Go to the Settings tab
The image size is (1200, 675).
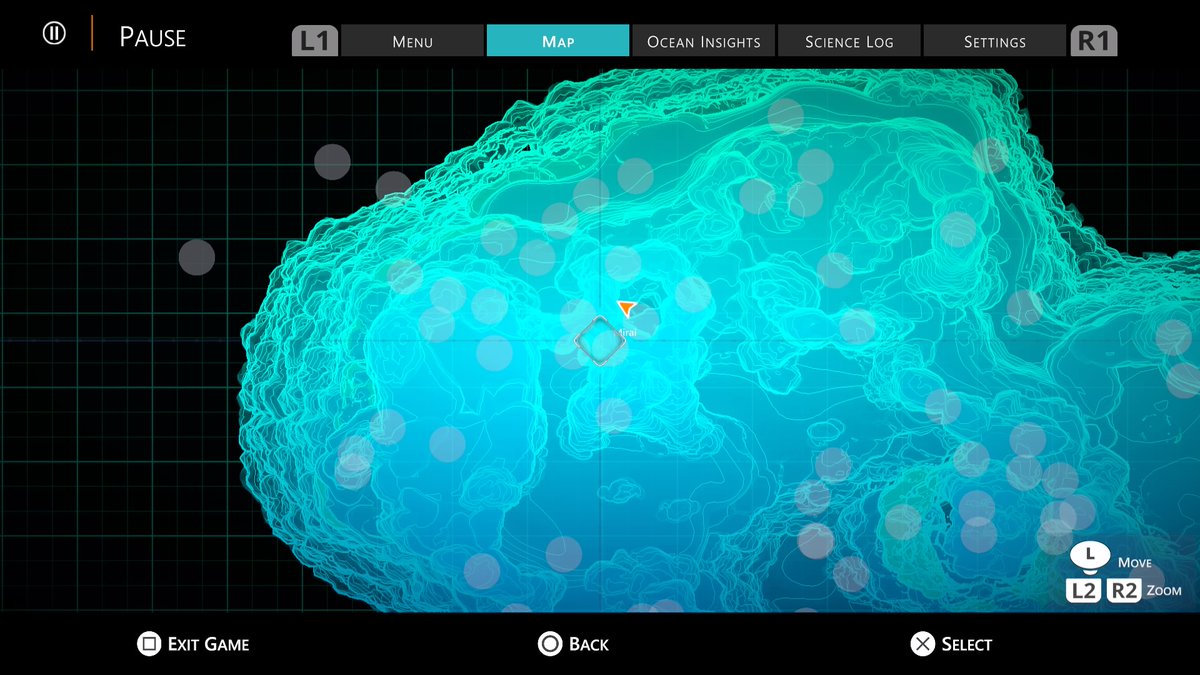click(995, 41)
